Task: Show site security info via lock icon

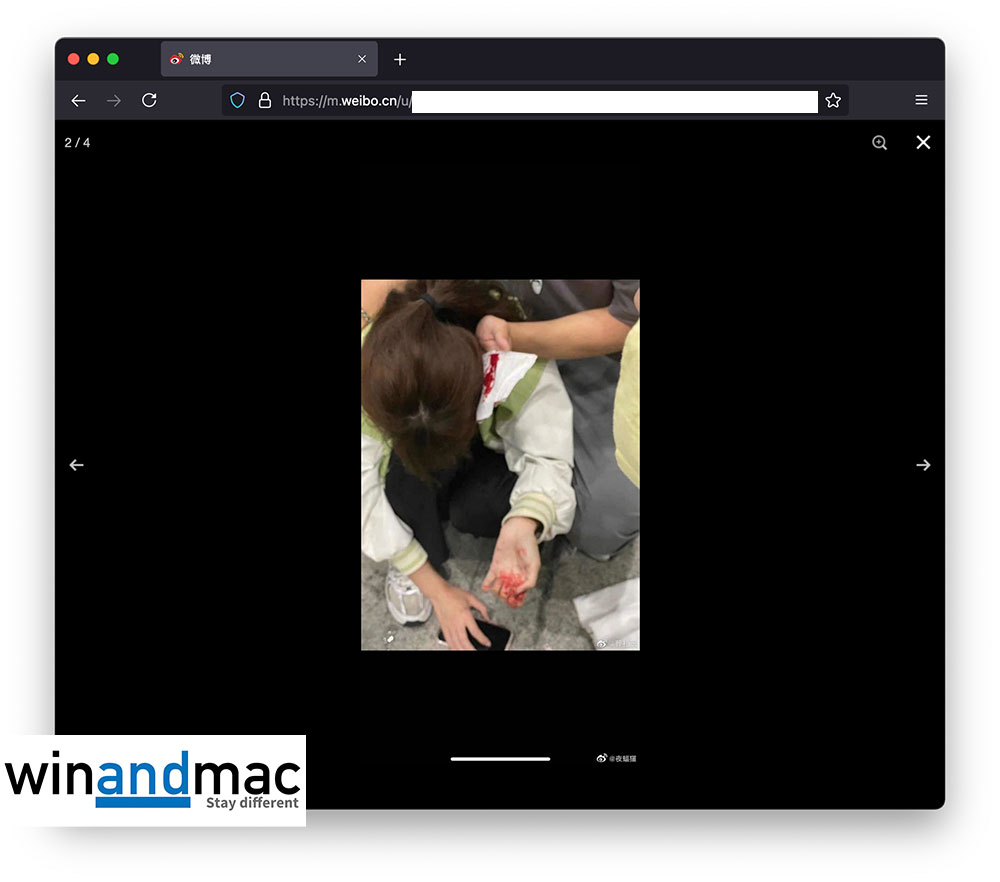Action: tap(265, 100)
